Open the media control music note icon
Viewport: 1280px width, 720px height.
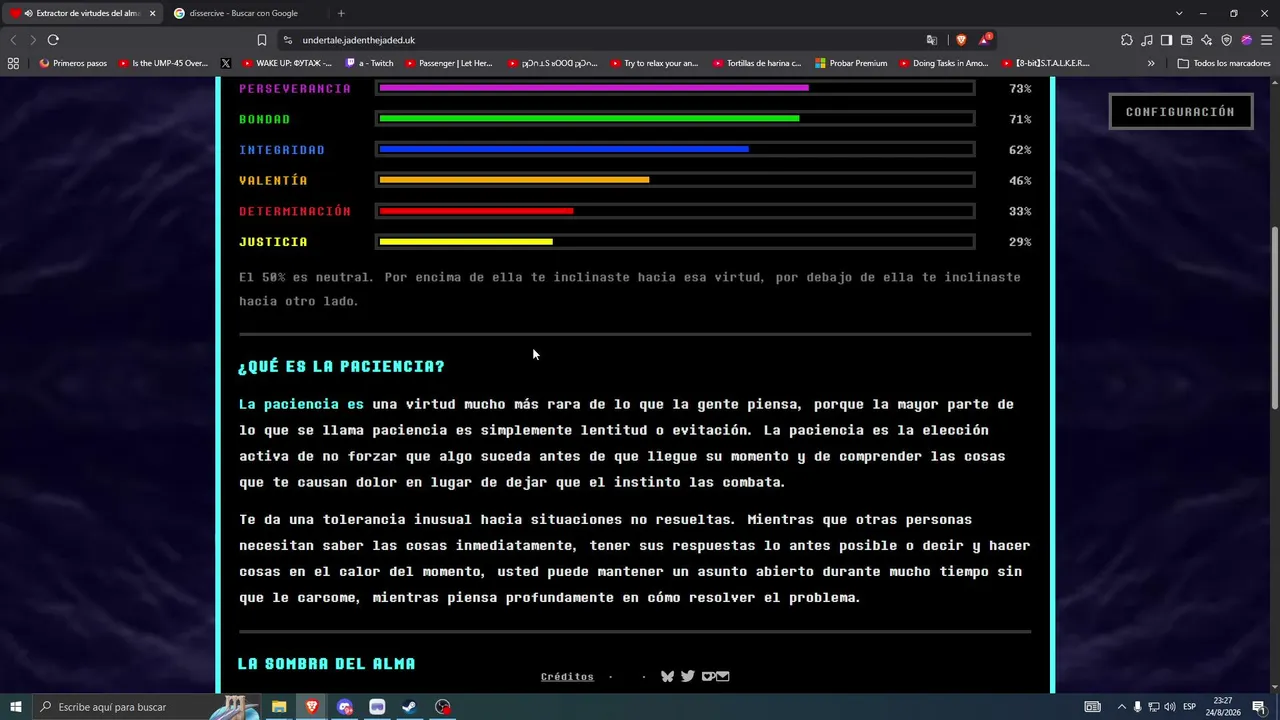(1147, 40)
